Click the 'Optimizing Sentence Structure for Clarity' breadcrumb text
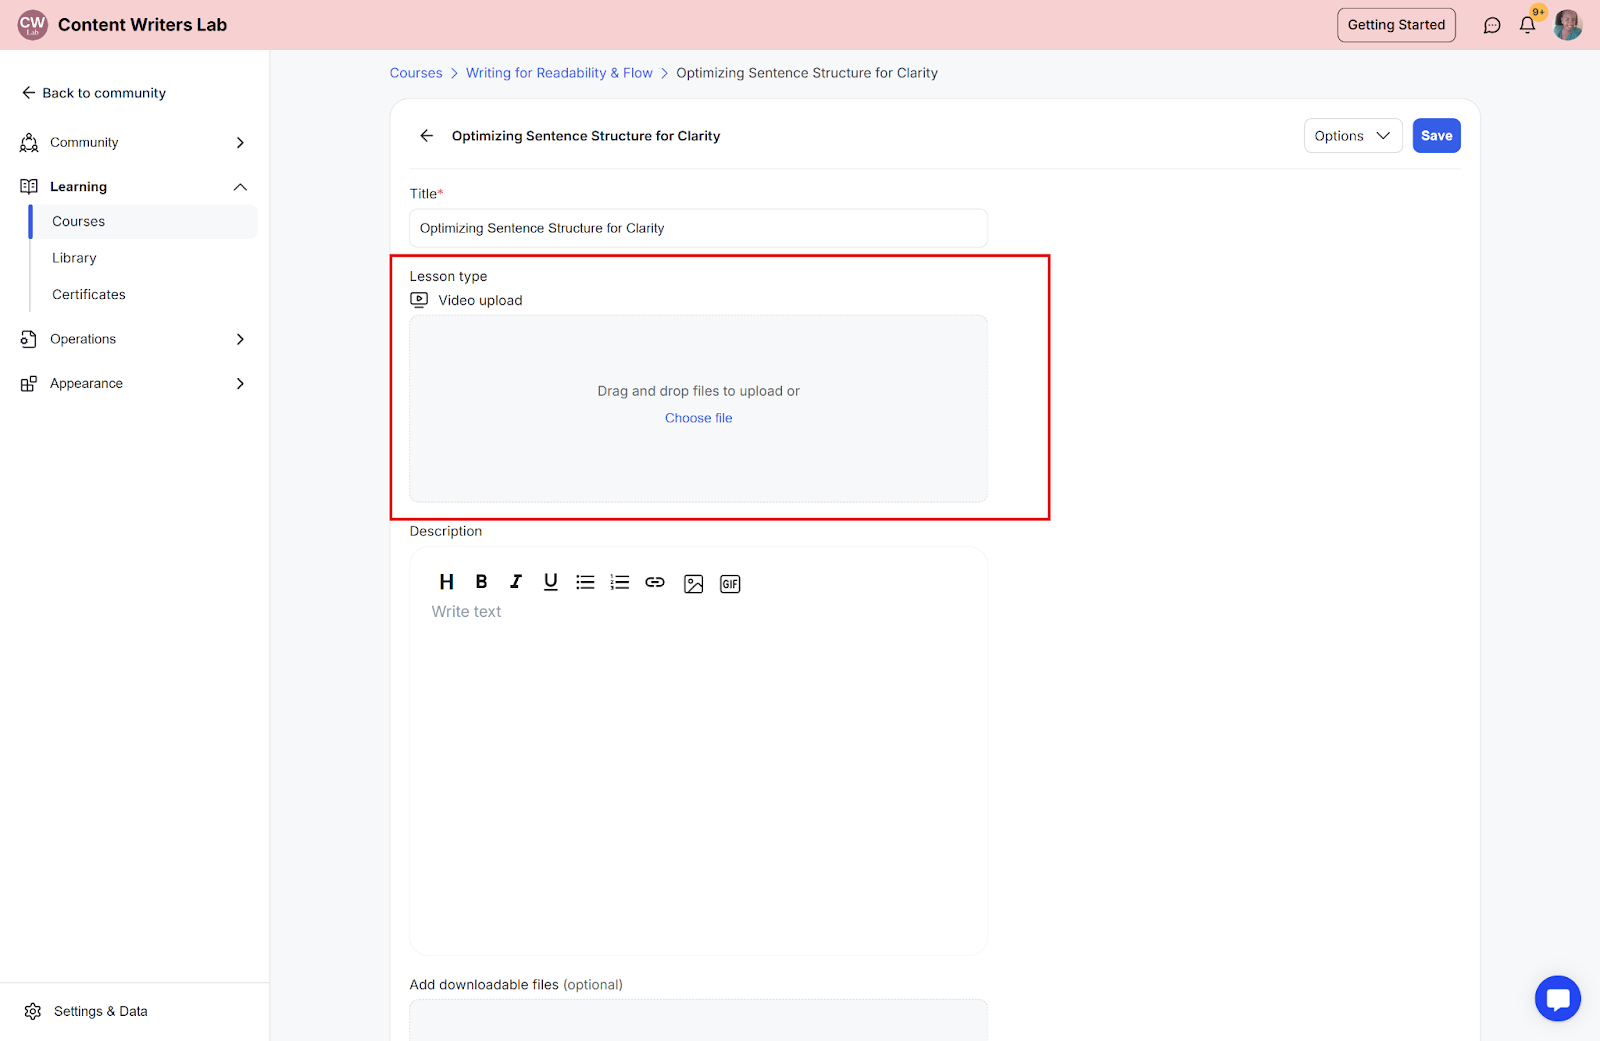Viewport: 1600px width, 1041px height. (x=807, y=73)
